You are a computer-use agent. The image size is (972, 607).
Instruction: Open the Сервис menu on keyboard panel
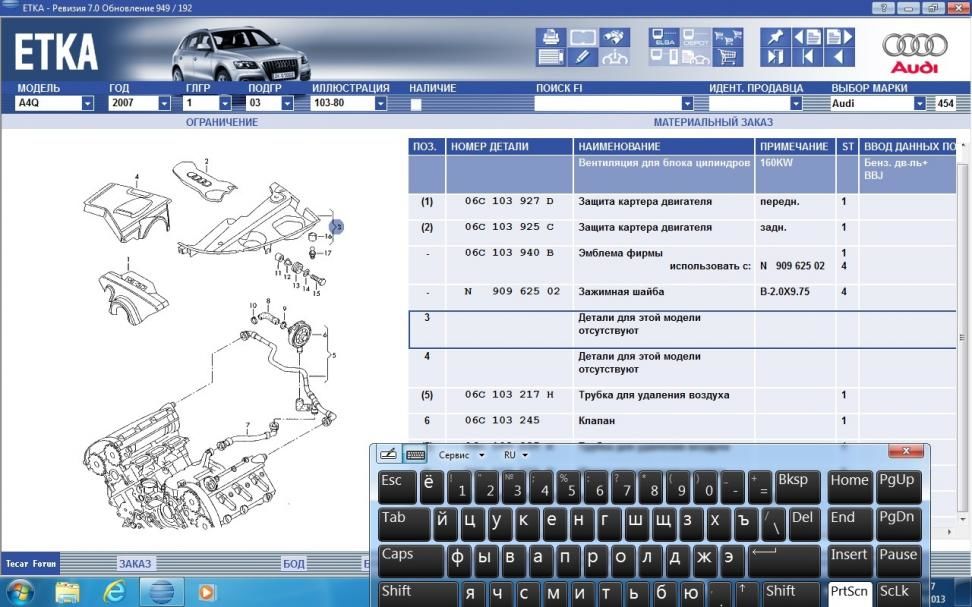point(461,455)
